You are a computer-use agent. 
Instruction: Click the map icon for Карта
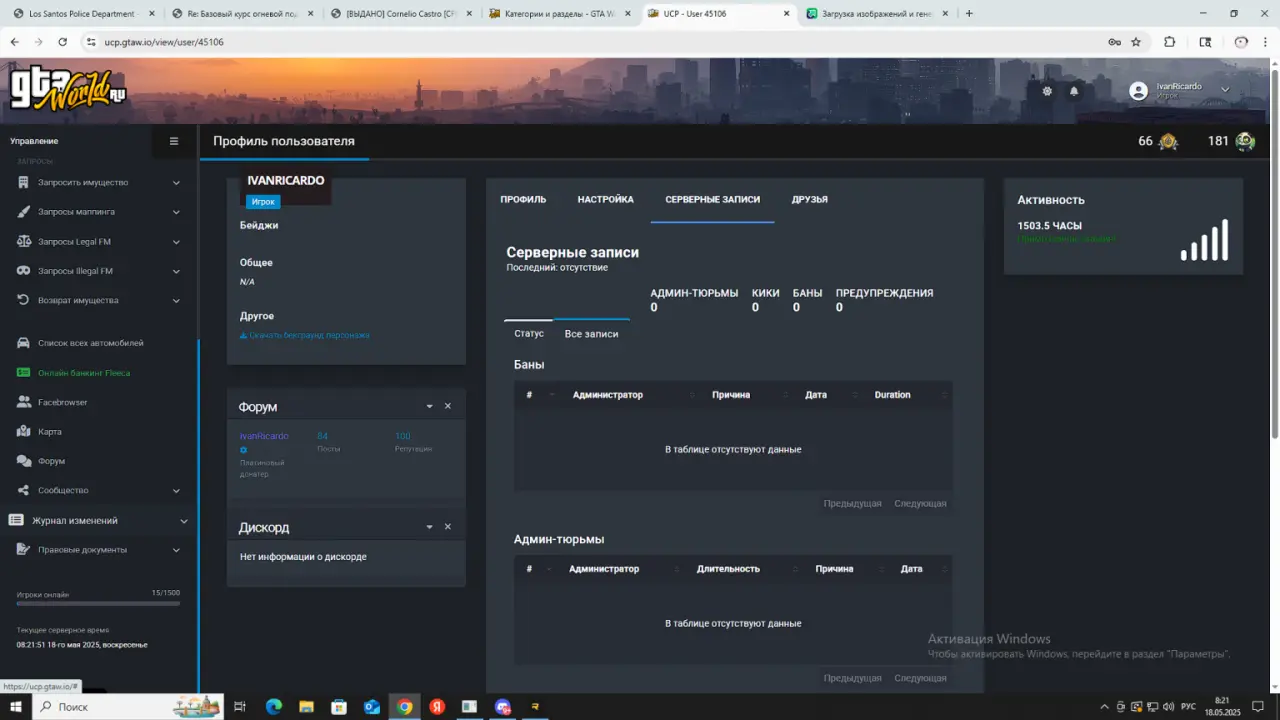point(23,432)
